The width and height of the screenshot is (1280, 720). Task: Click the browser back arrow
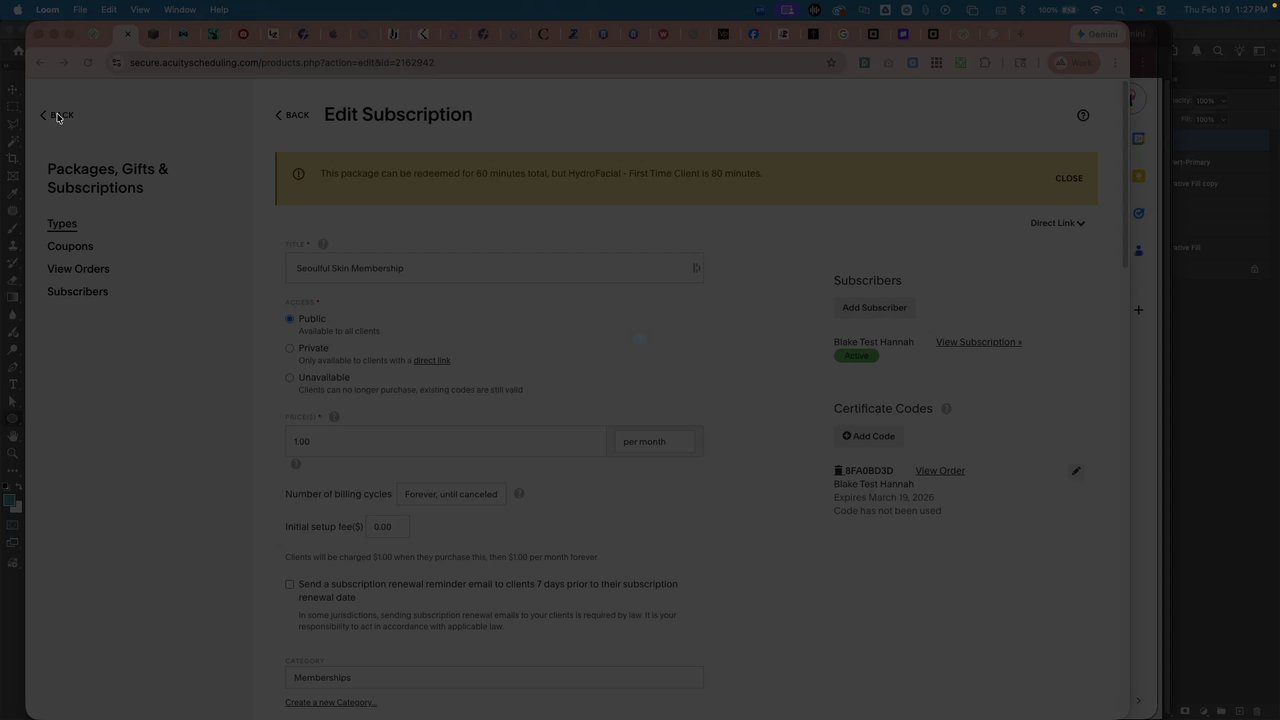coord(40,62)
